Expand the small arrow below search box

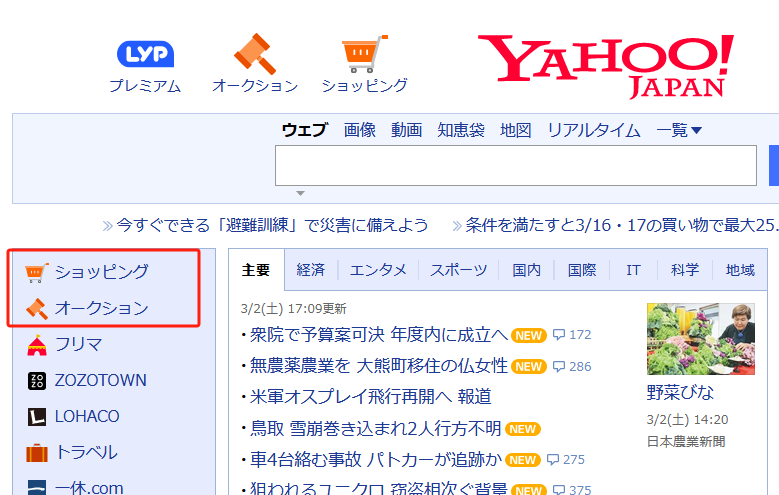tap(300, 193)
